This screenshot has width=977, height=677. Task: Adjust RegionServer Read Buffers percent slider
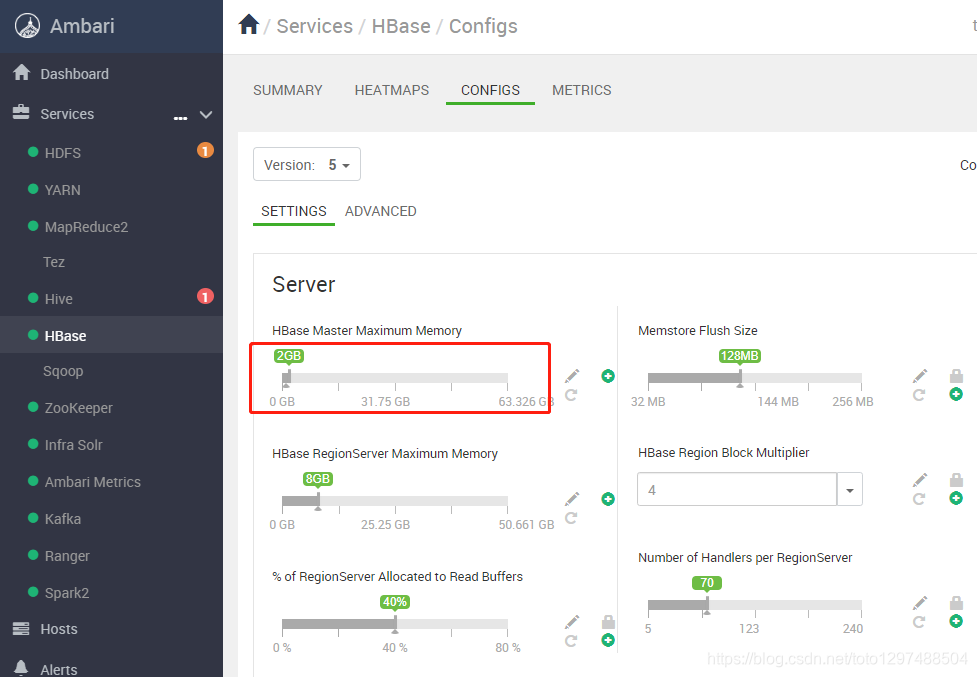(x=395, y=624)
